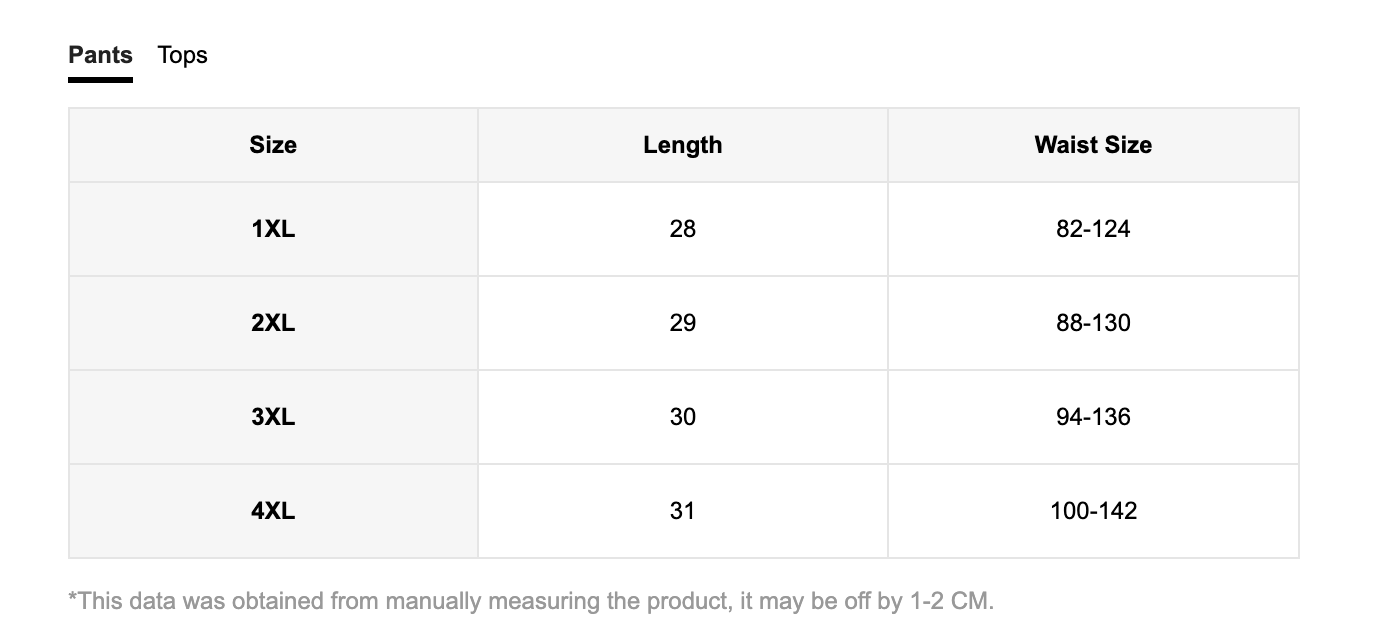The image size is (1382, 632).
Task: Click the length value 30
Action: click(x=683, y=417)
